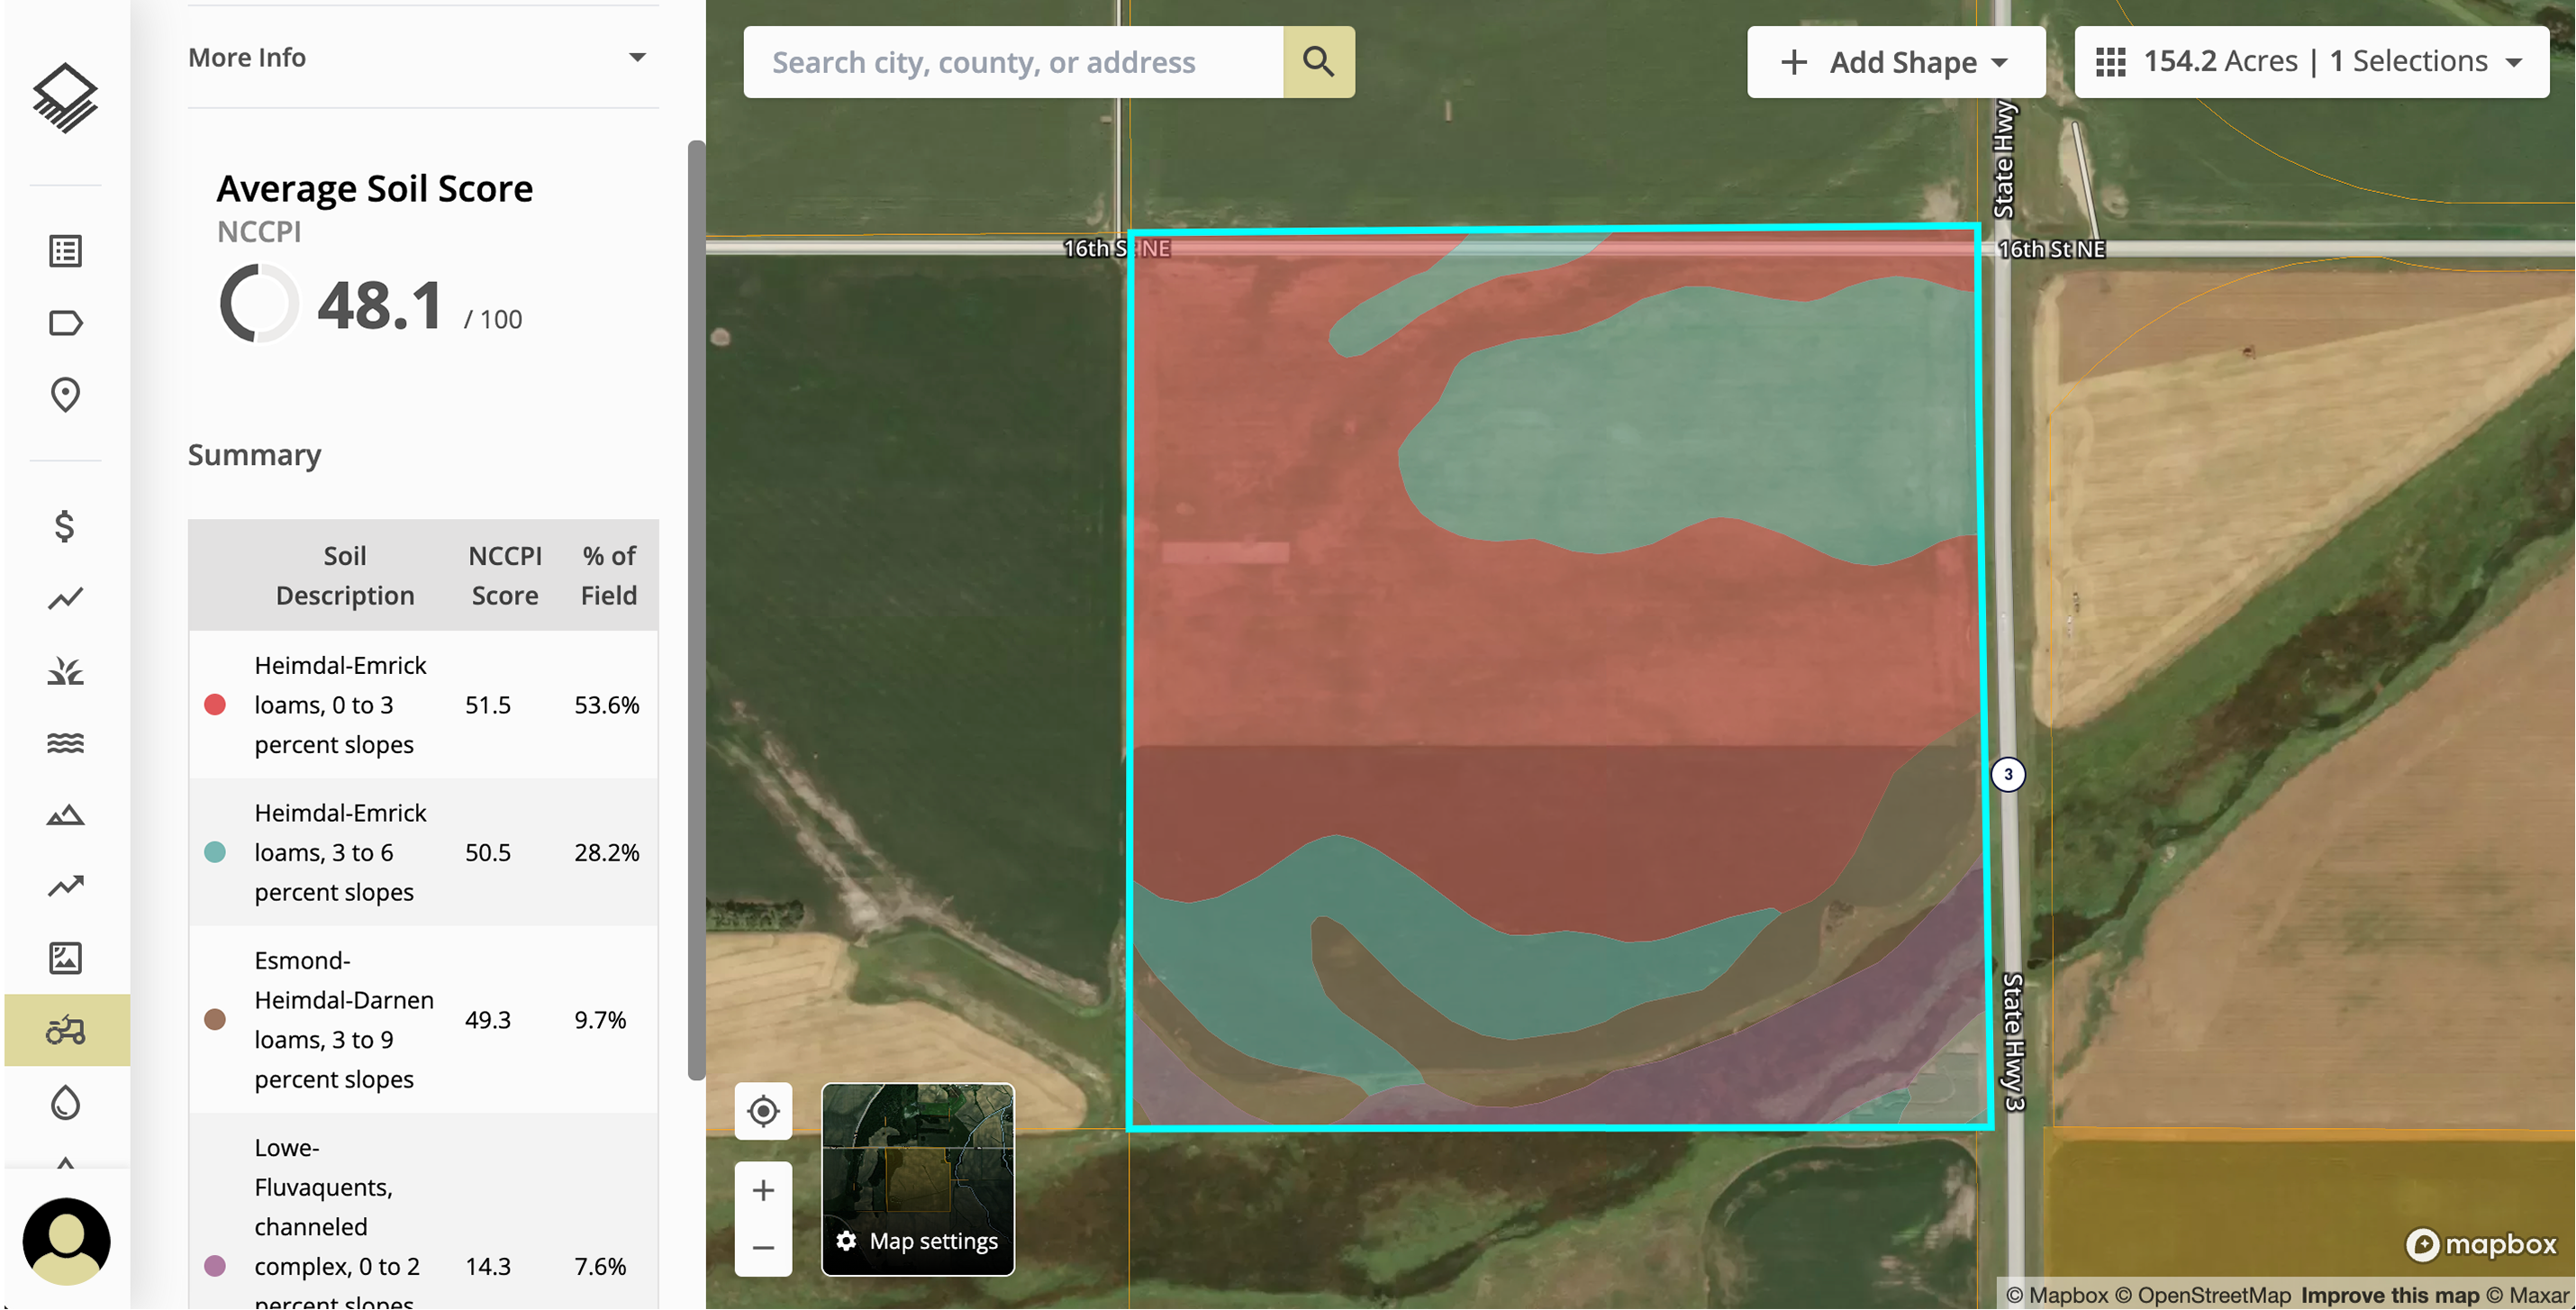The height and width of the screenshot is (1310, 2576).
Task: Open the dollar sign valuation icon
Action: coord(65,526)
